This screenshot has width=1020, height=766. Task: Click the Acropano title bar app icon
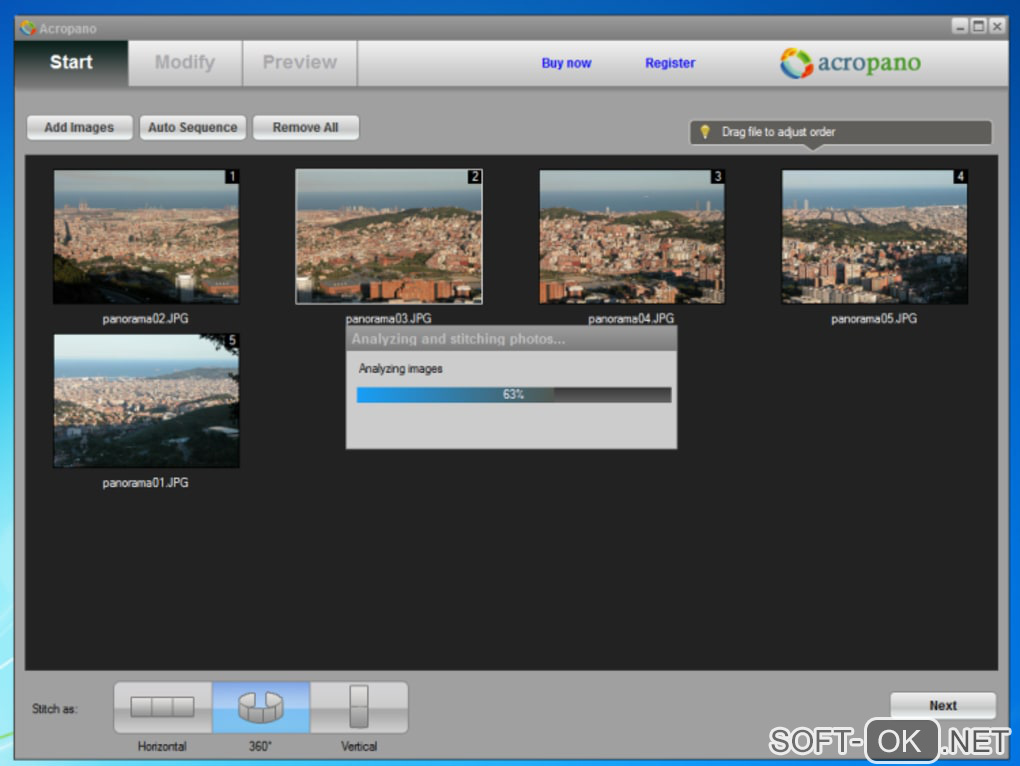coord(27,28)
